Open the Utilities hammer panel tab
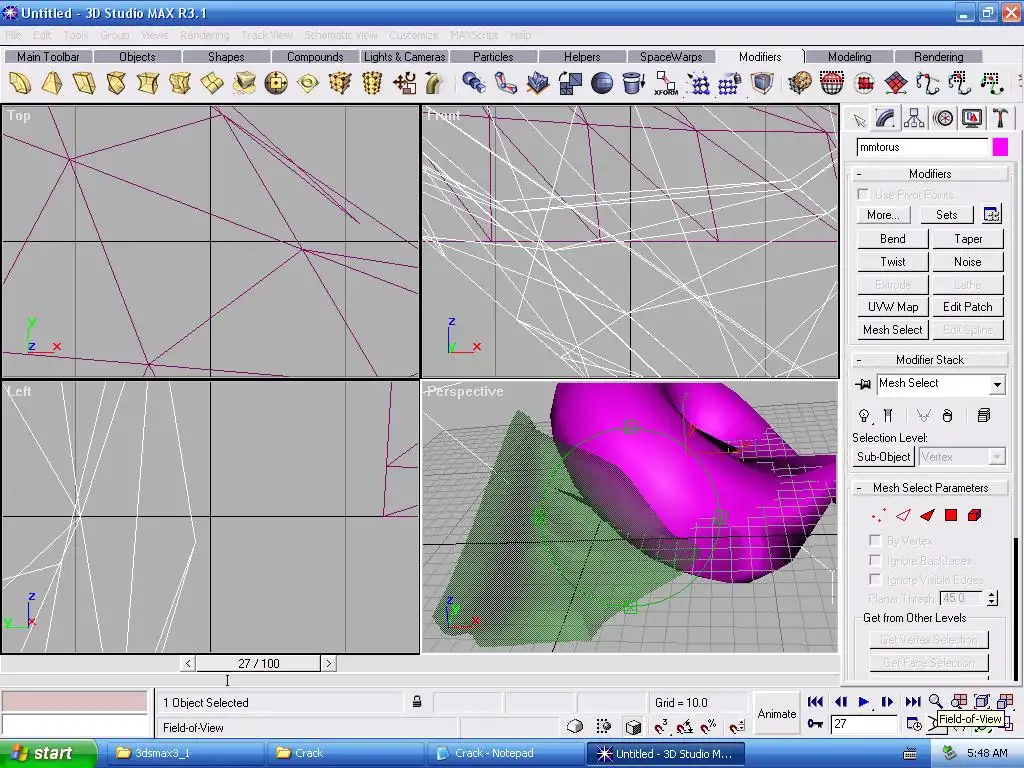This screenshot has height=768, width=1024. click(1000, 119)
